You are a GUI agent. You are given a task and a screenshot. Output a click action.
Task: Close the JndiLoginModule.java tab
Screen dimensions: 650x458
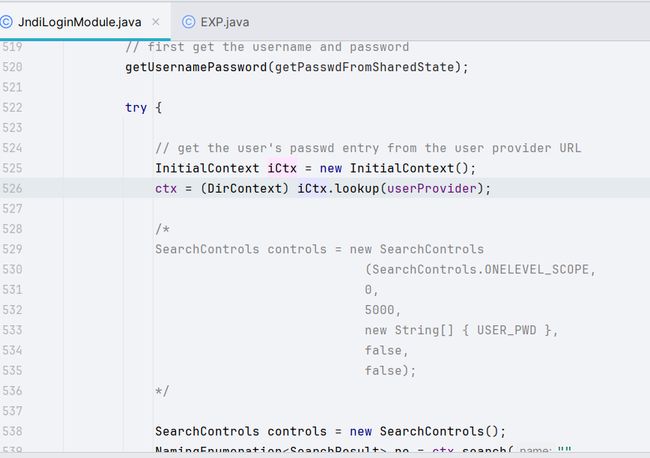tap(156, 22)
